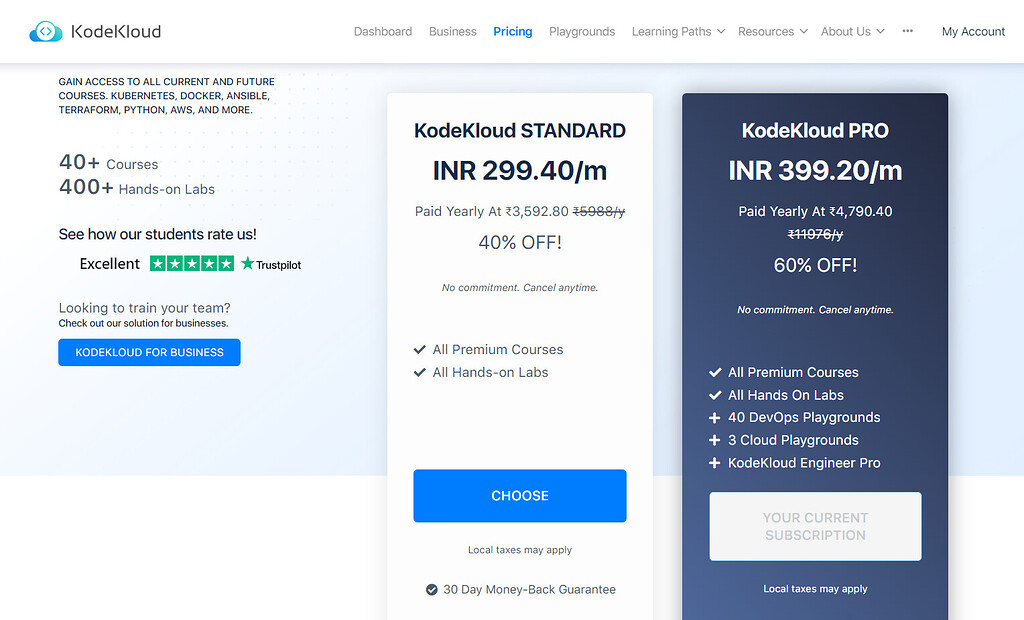The height and width of the screenshot is (620, 1024).
Task: Select the Business nav item
Action: (453, 32)
